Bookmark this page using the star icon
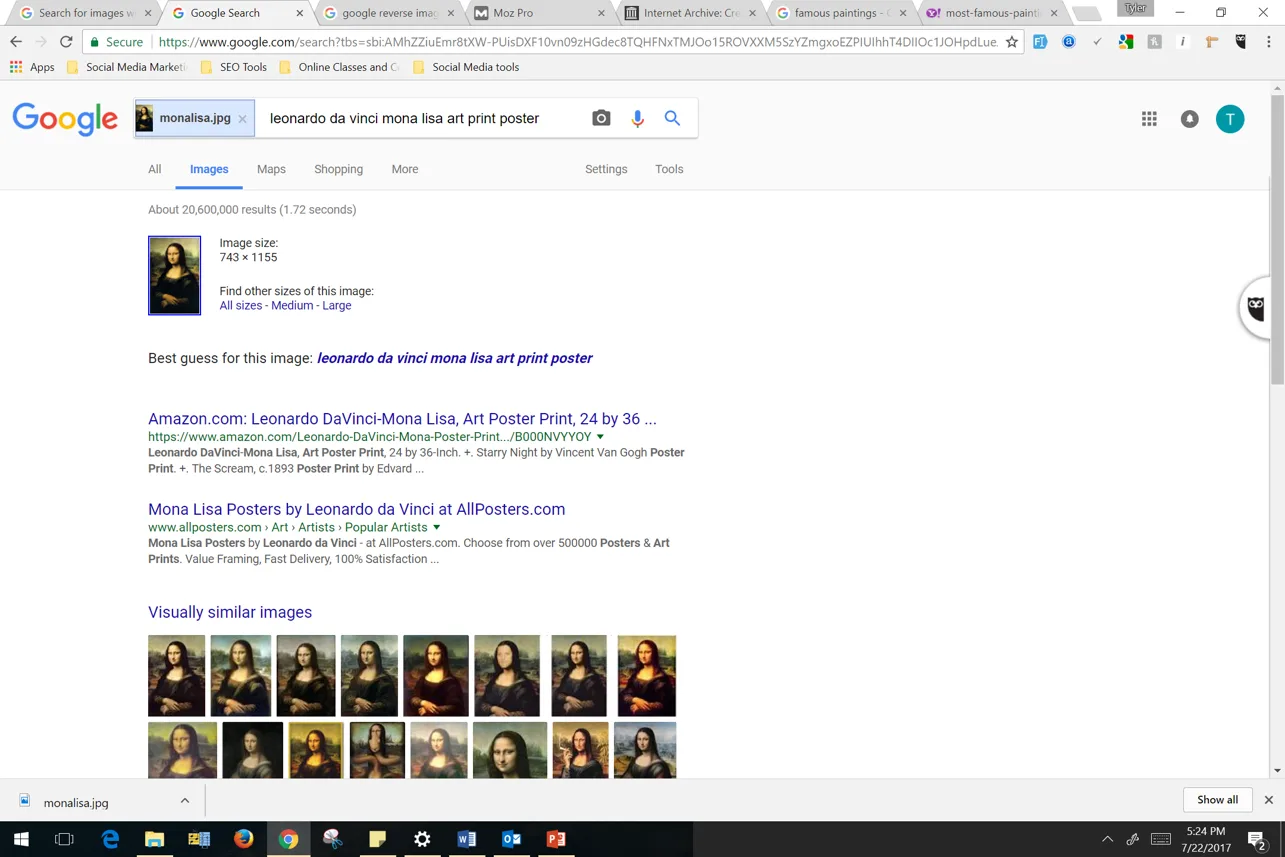Viewport: 1285px width, 857px height. coord(1013,42)
